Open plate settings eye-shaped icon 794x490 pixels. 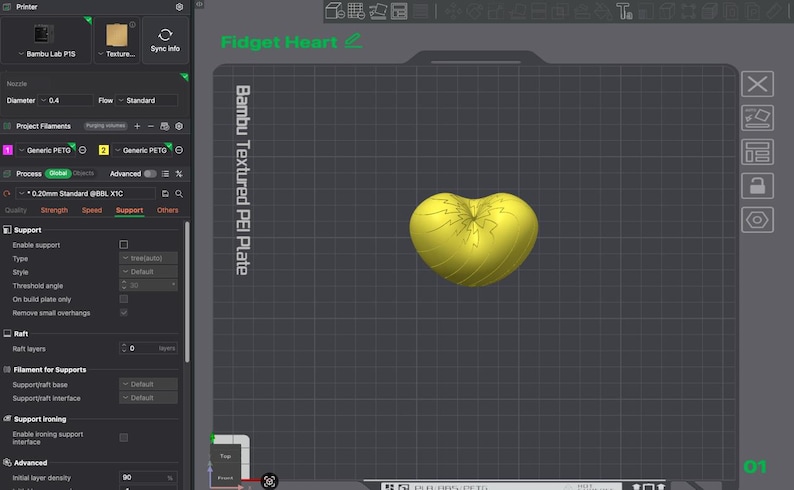757,220
